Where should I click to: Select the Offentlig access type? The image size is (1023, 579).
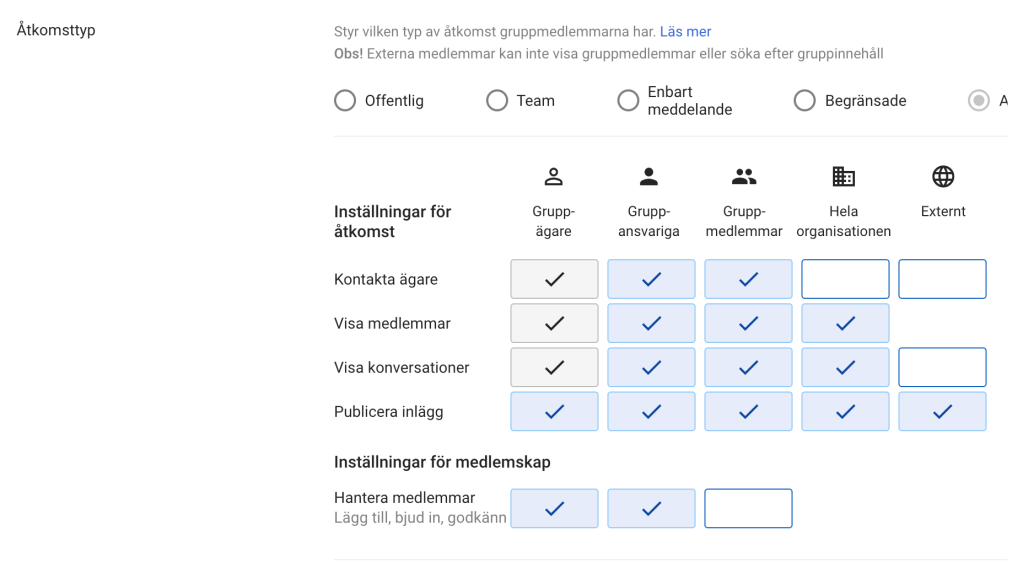tap(345, 101)
